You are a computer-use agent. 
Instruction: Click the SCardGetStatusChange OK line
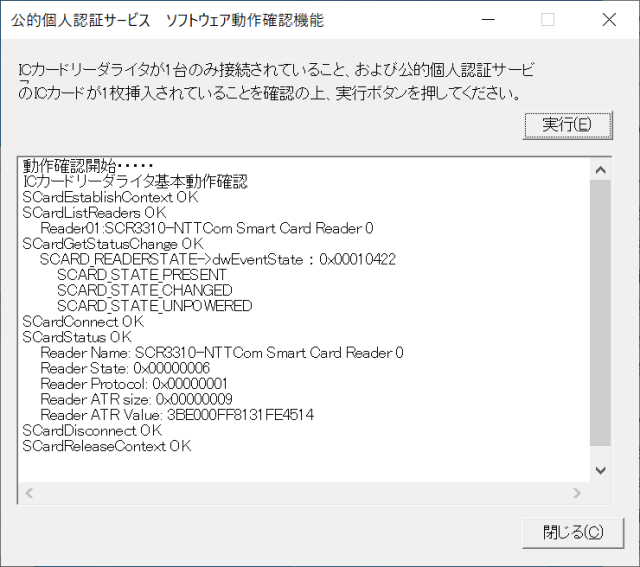click(x=113, y=244)
